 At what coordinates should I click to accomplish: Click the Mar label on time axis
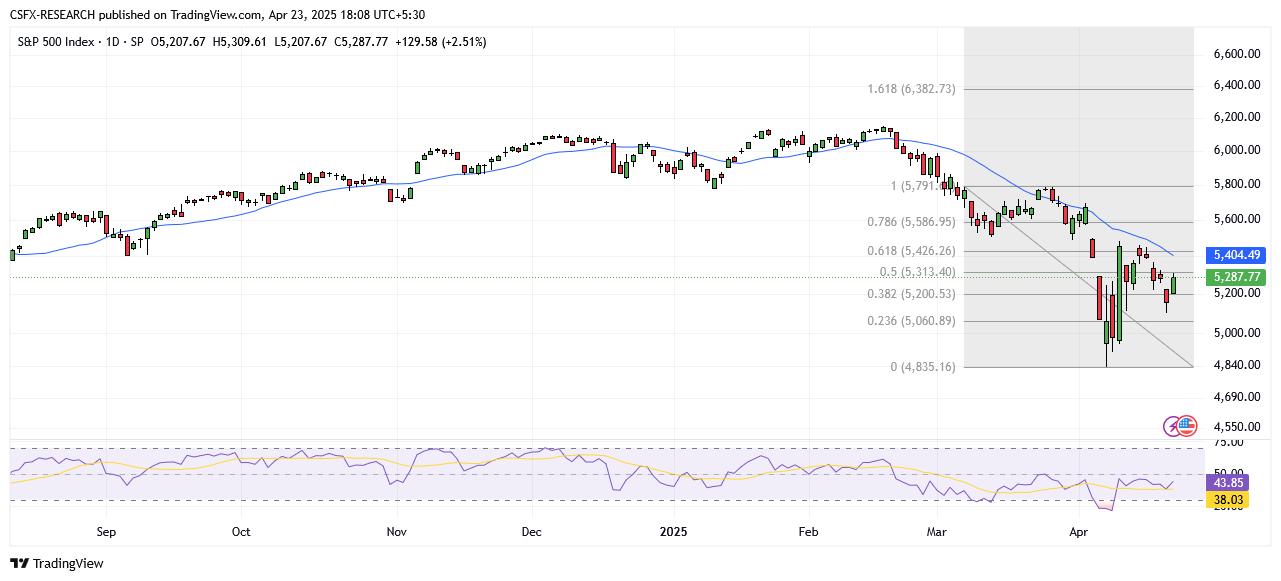coord(936,532)
